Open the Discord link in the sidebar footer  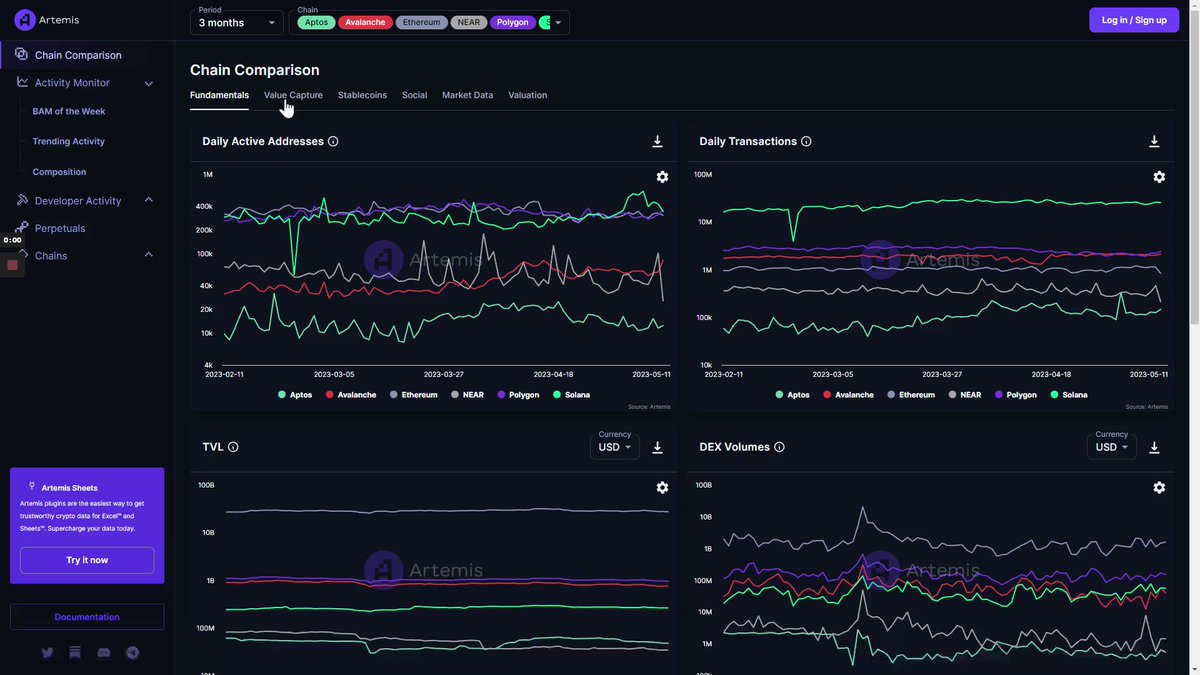(x=104, y=653)
